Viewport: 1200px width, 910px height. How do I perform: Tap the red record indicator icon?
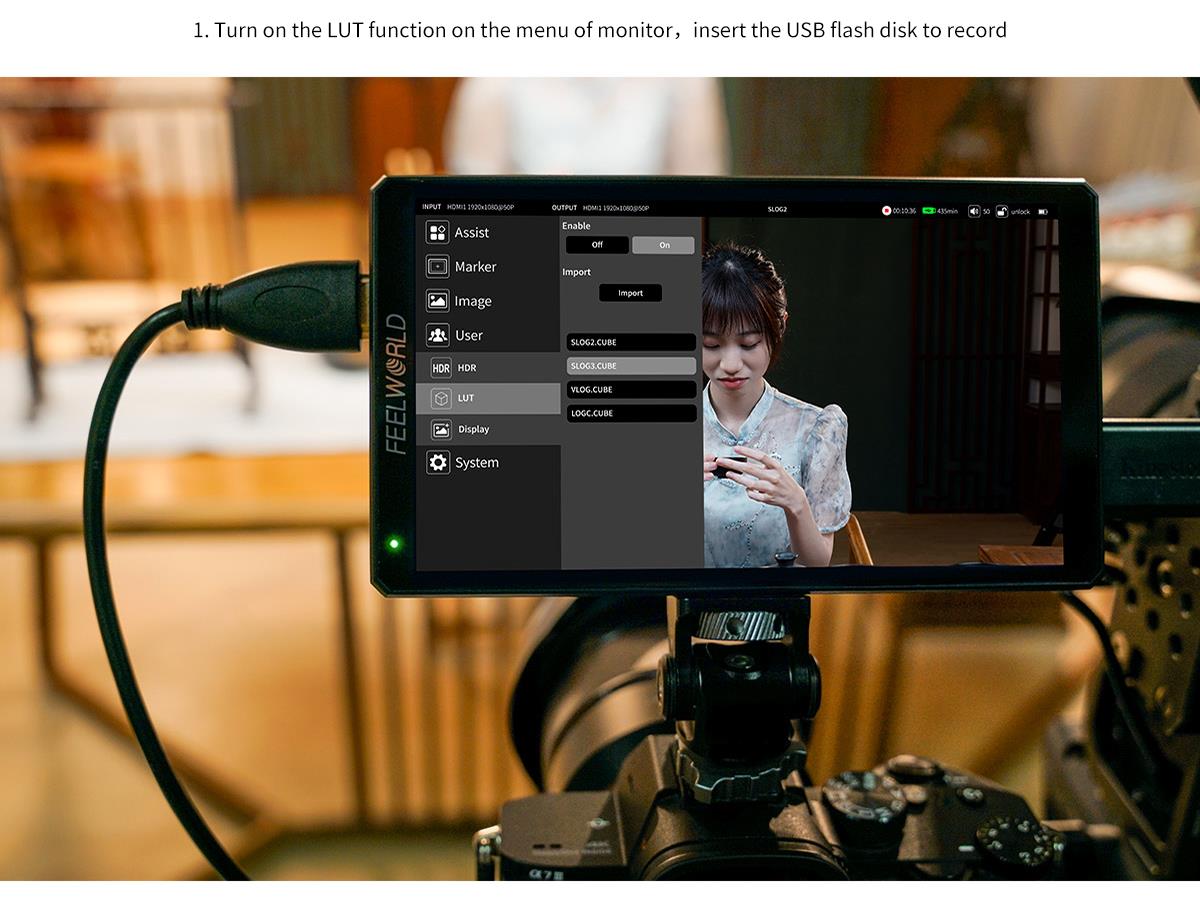point(886,211)
